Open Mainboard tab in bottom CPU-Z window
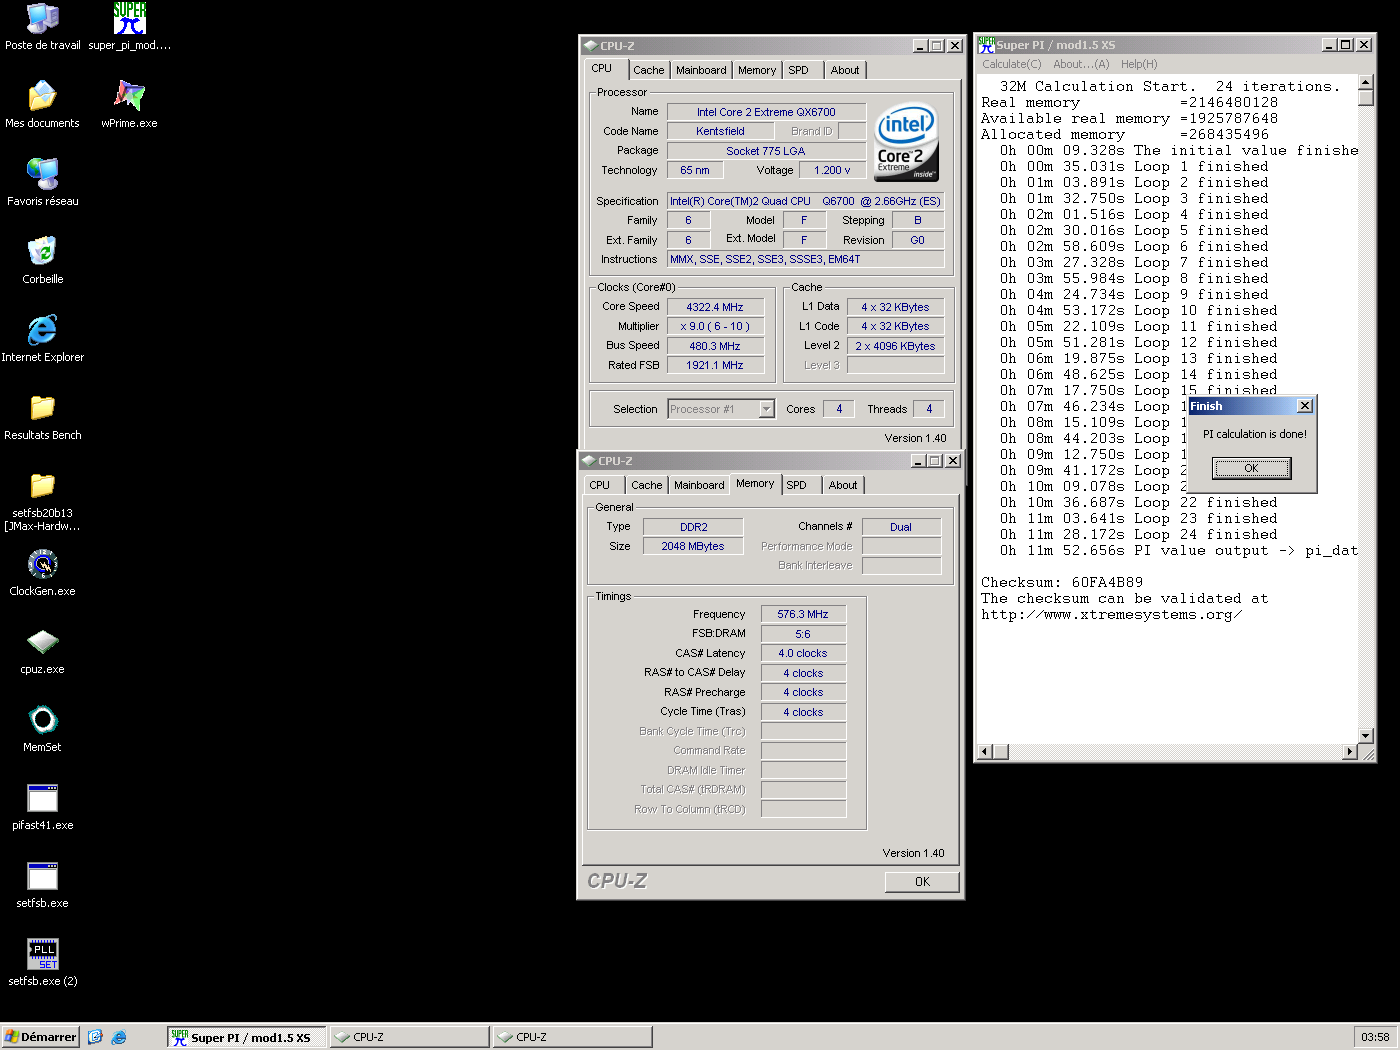This screenshot has height=1050, width=1400. coord(699,485)
